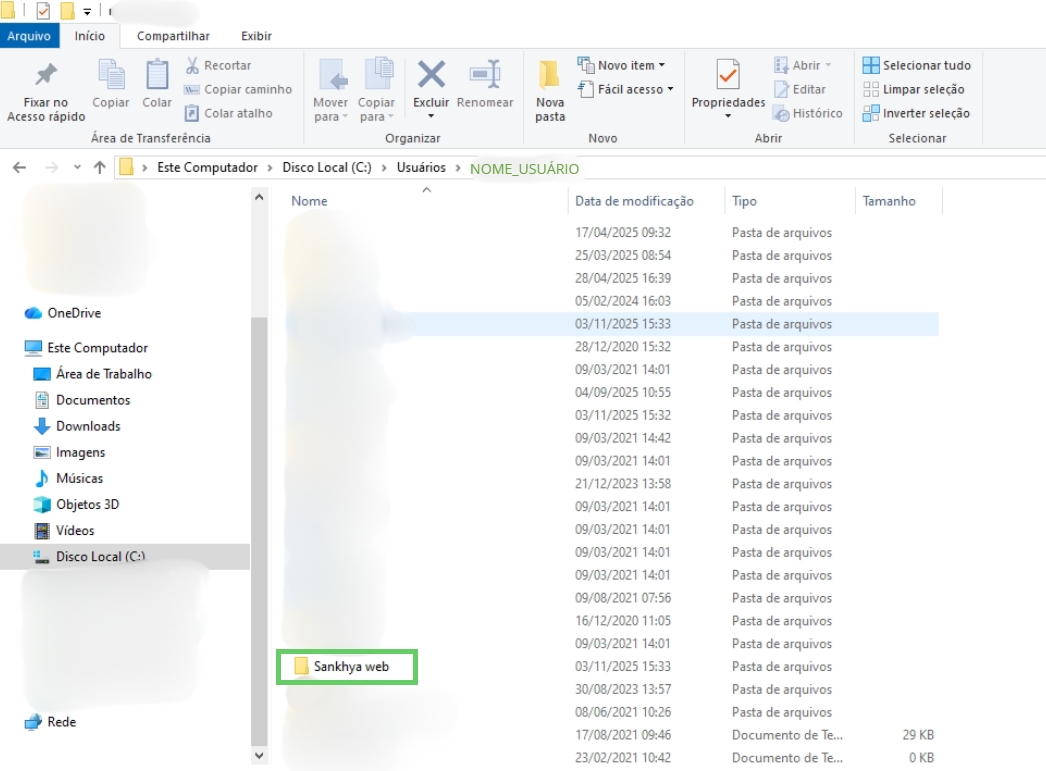Select OneDrive in navigation pane
Viewport: 1046px width, 771px height.
63,313
